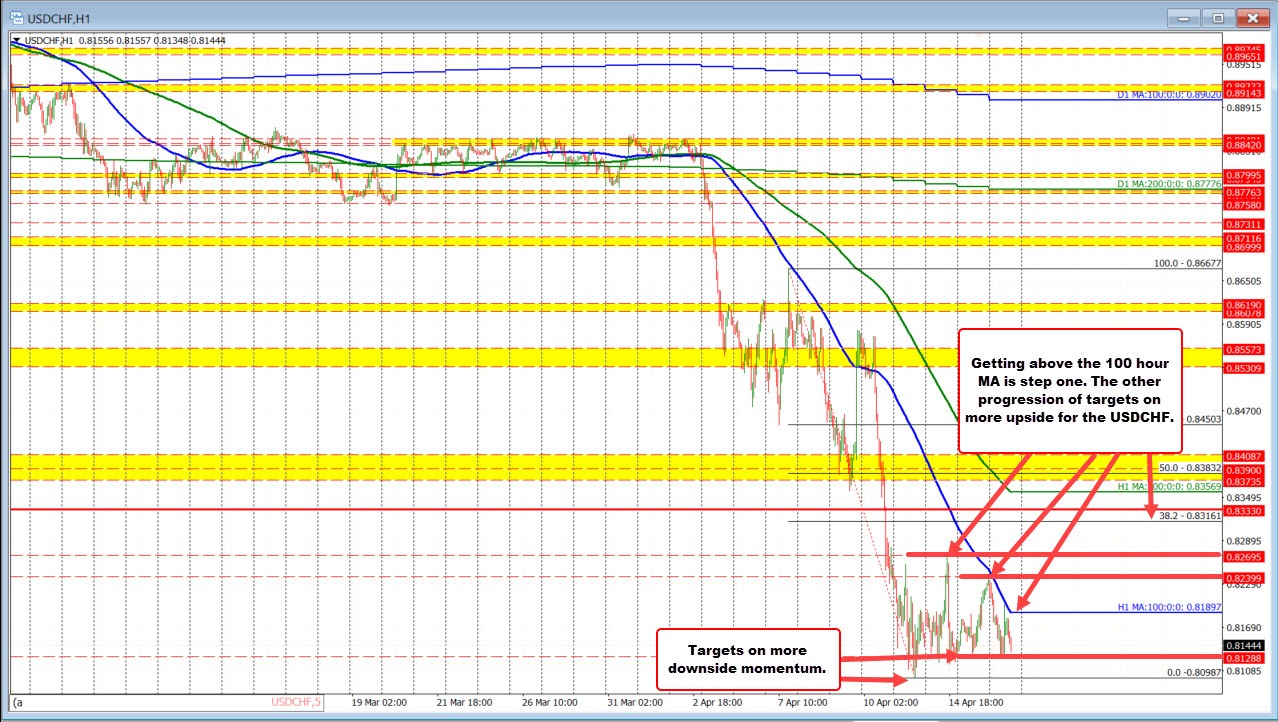Click the USDCHF,5 label at chart bottom

click(x=297, y=702)
